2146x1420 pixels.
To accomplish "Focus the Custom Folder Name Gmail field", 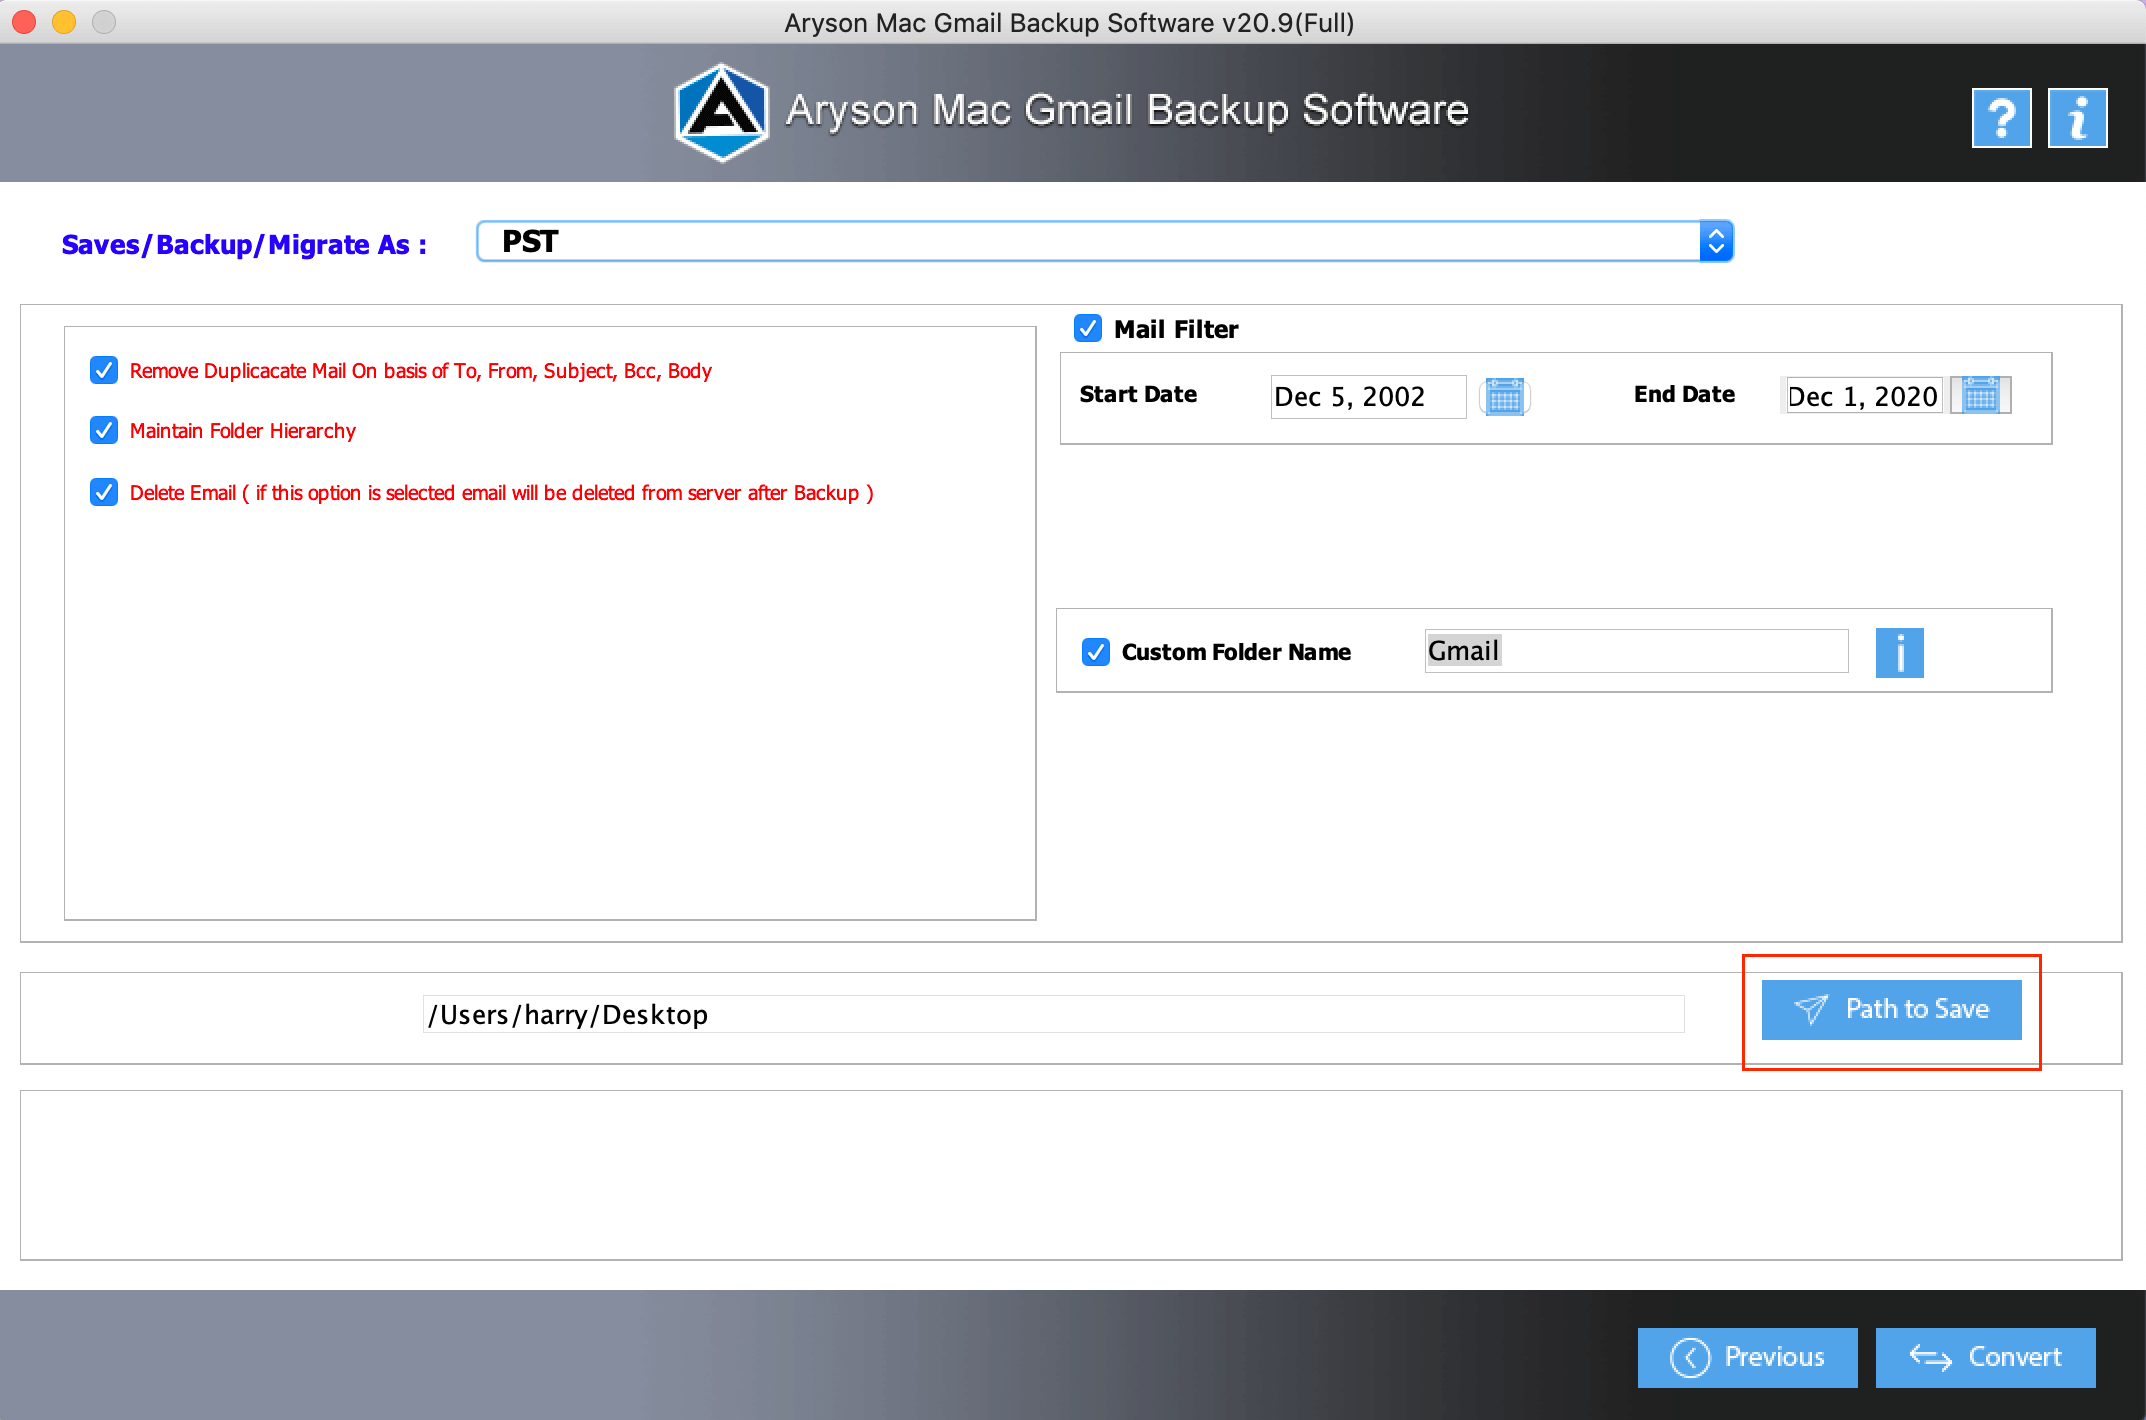I will (1636, 651).
